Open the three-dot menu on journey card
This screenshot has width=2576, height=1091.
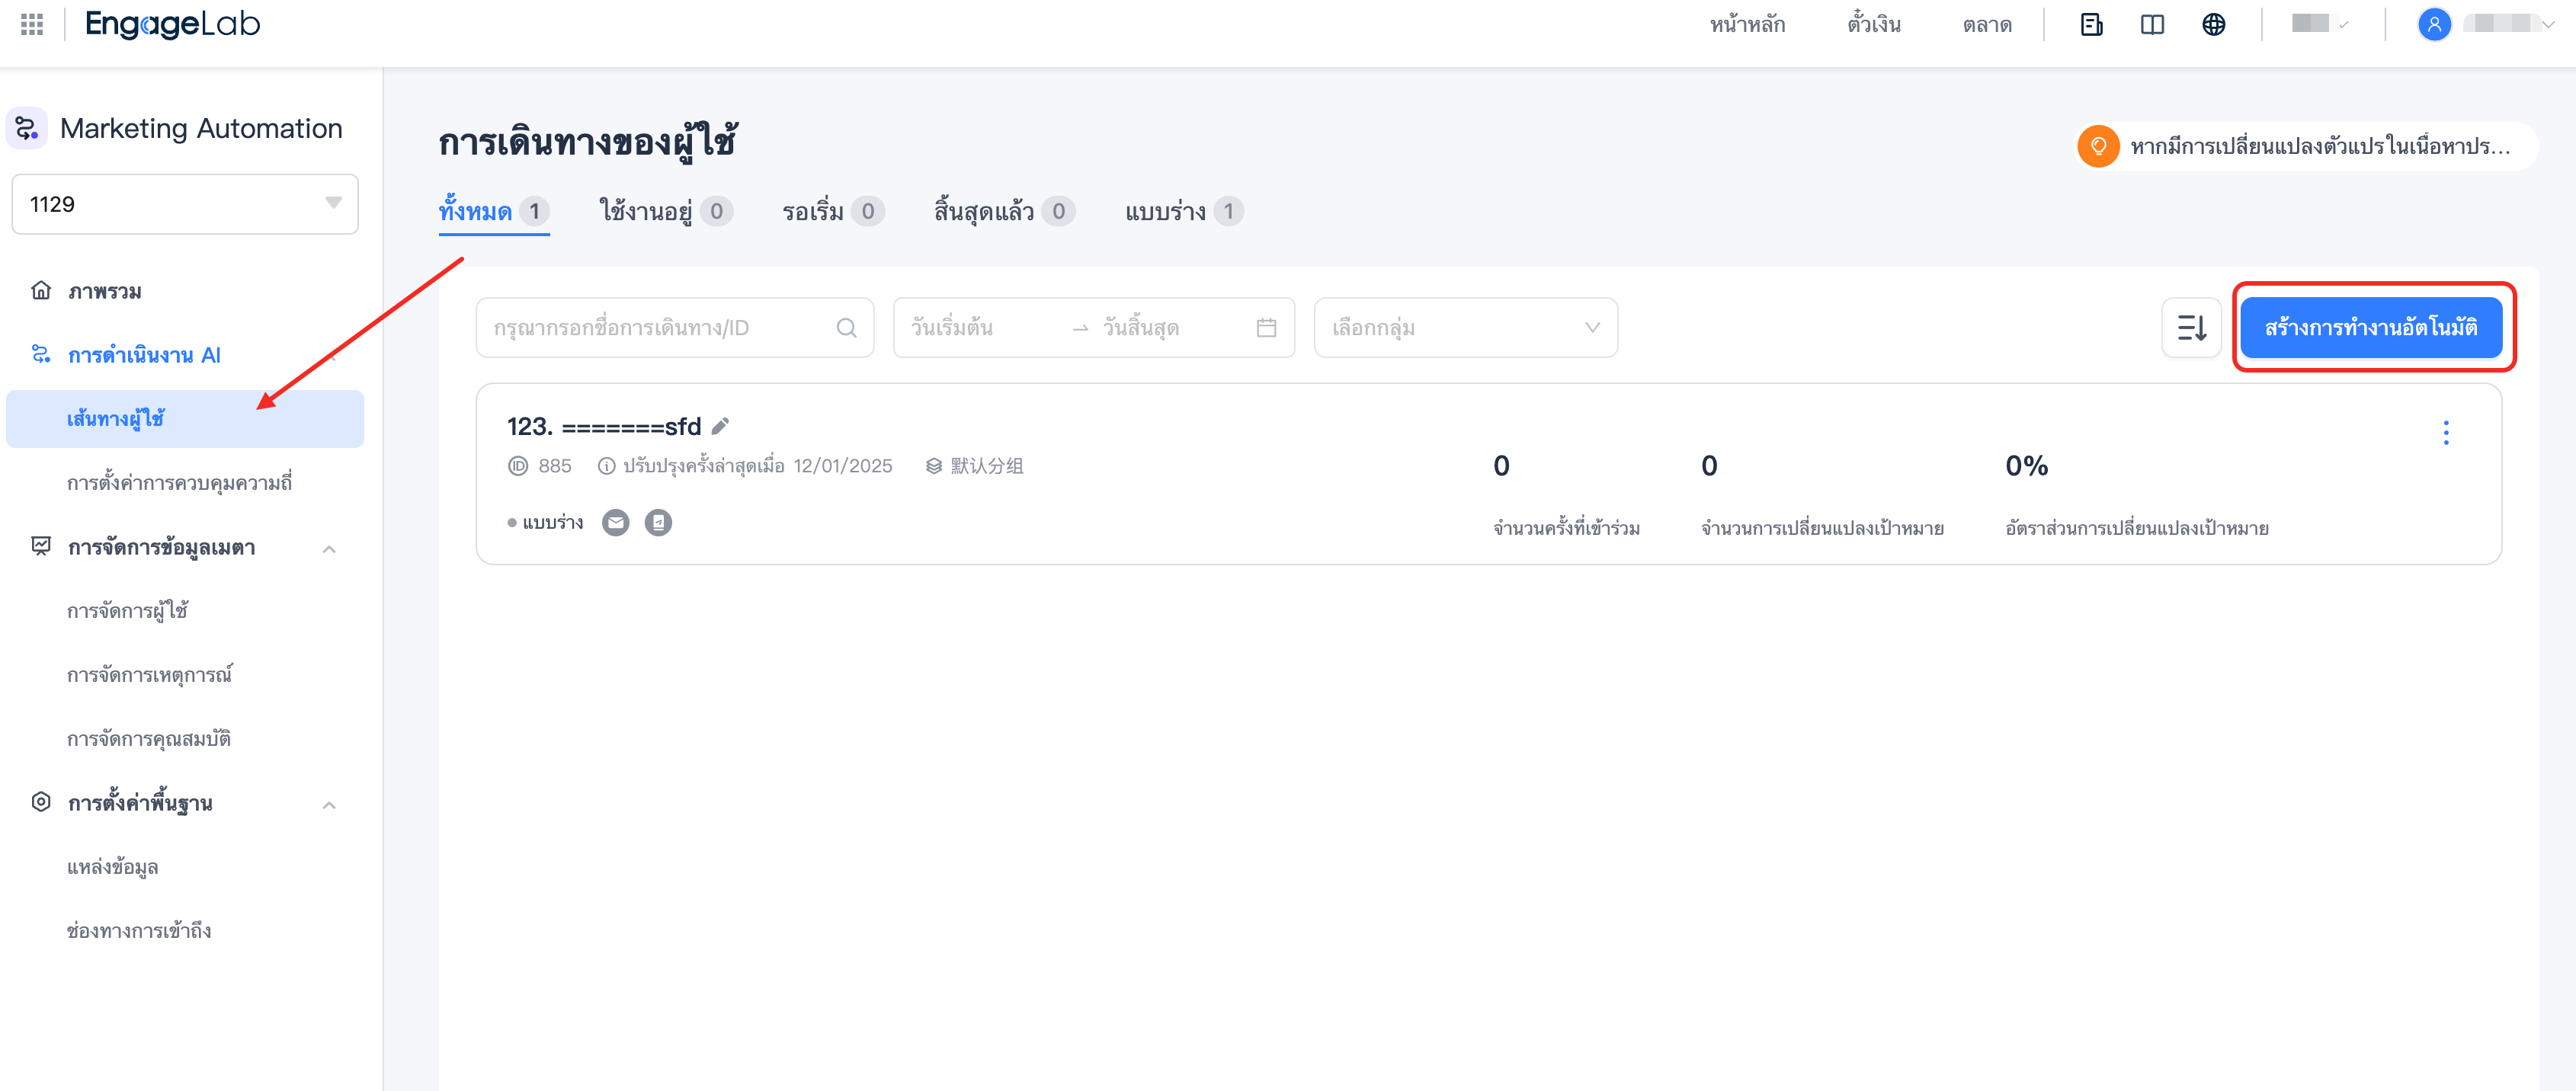(x=2445, y=433)
